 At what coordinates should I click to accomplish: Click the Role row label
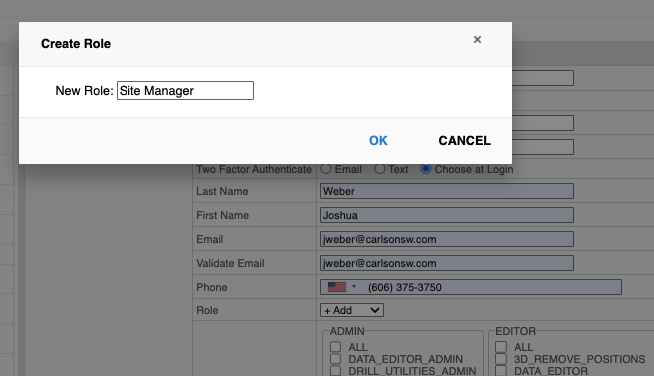click(x=207, y=310)
